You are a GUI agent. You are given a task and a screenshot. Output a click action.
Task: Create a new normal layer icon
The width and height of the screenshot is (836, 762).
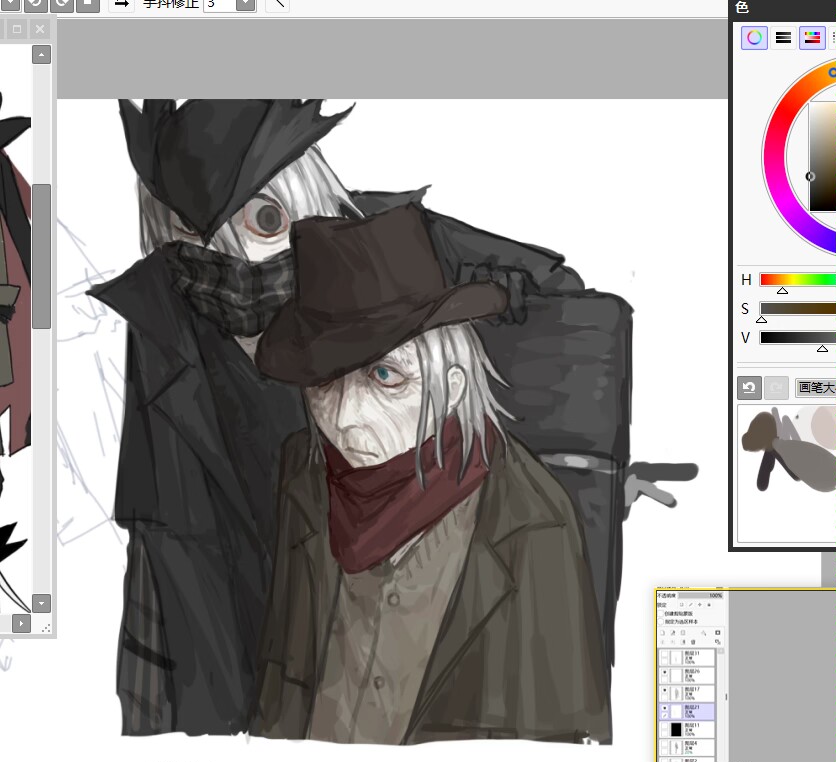click(x=663, y=633)
